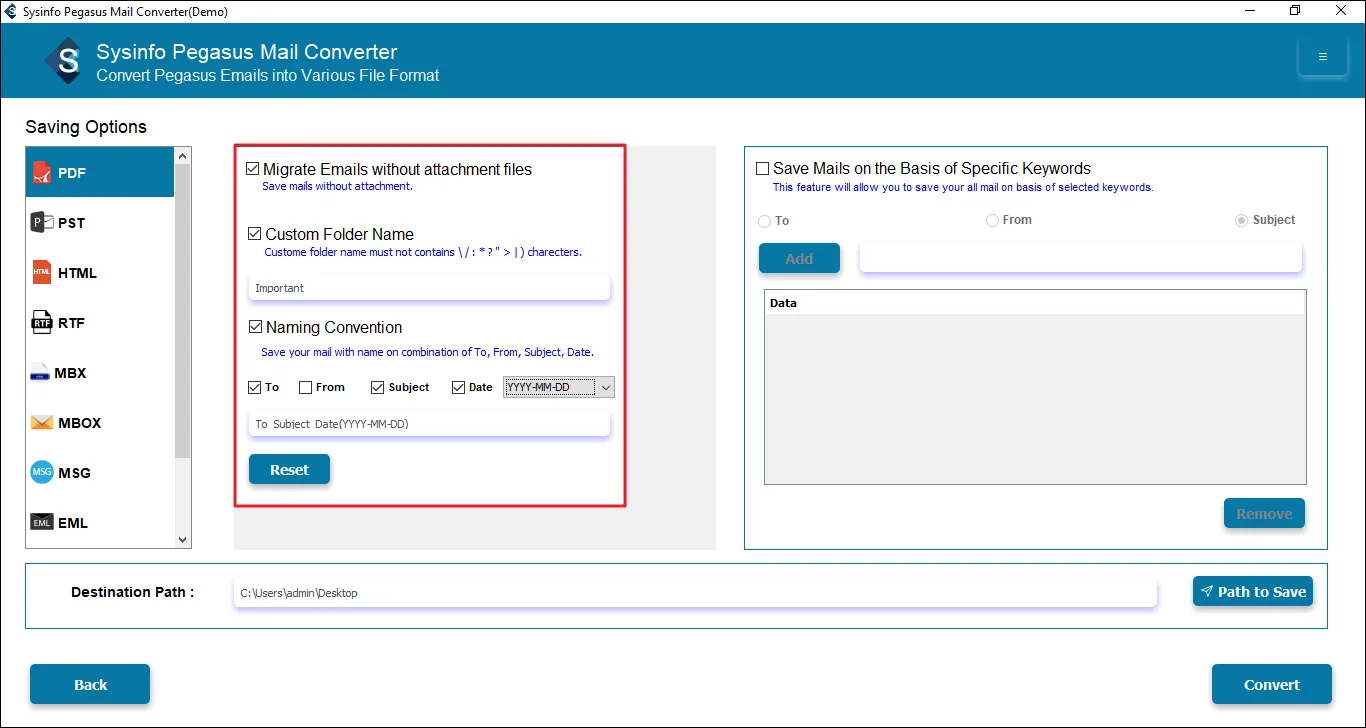
Task: Toggle the Subject naming checkbox
Action: tap(377, 387)
